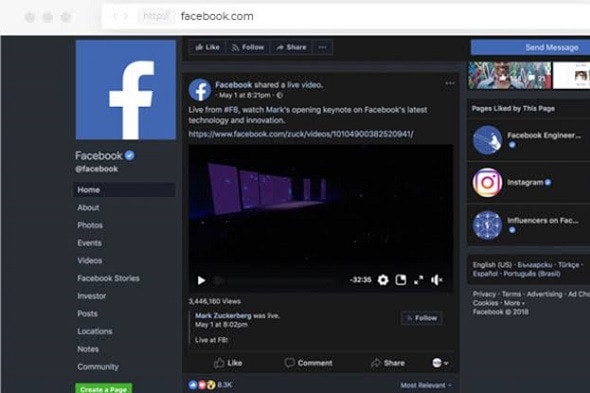Screen dimensions: 590x393
Task: Open Community section in sidebar
Action: 98,367
